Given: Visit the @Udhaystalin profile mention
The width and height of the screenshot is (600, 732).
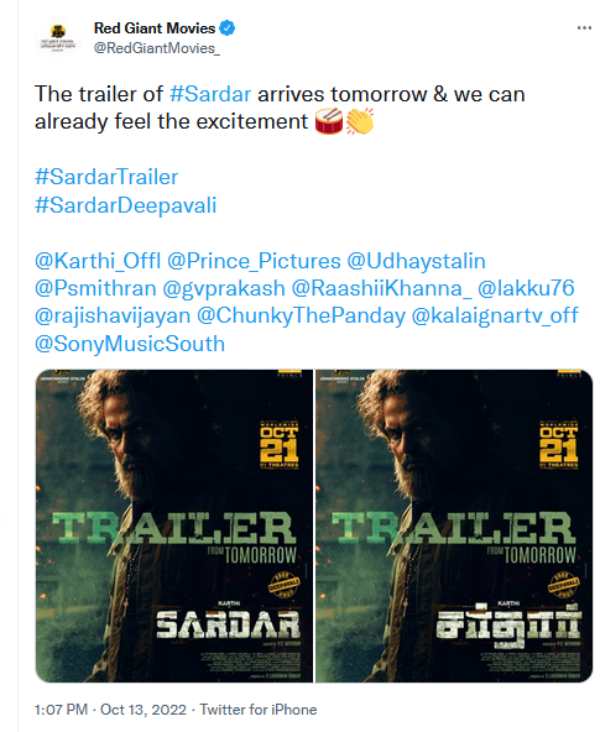Looking at the screenshot, I should 416,260.
